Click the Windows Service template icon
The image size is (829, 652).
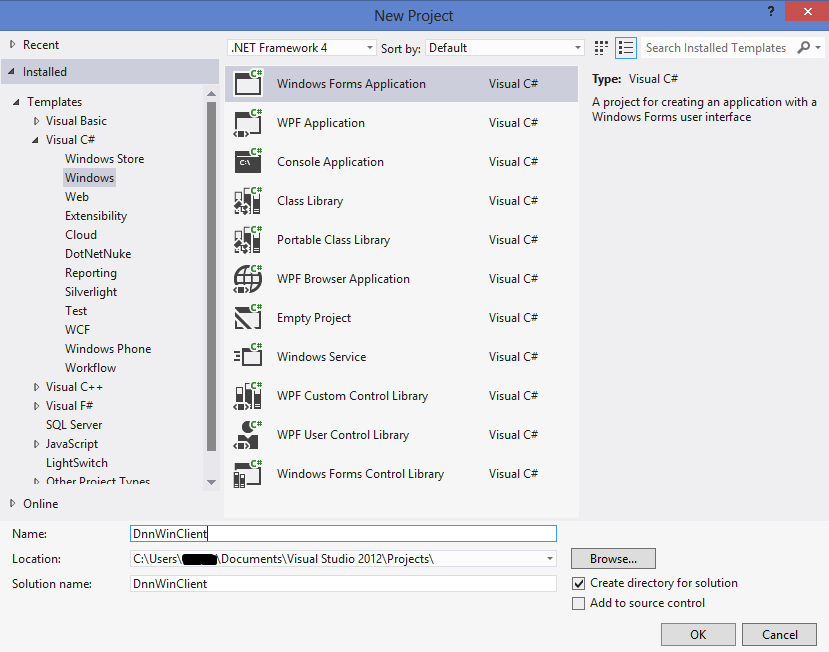248,357
